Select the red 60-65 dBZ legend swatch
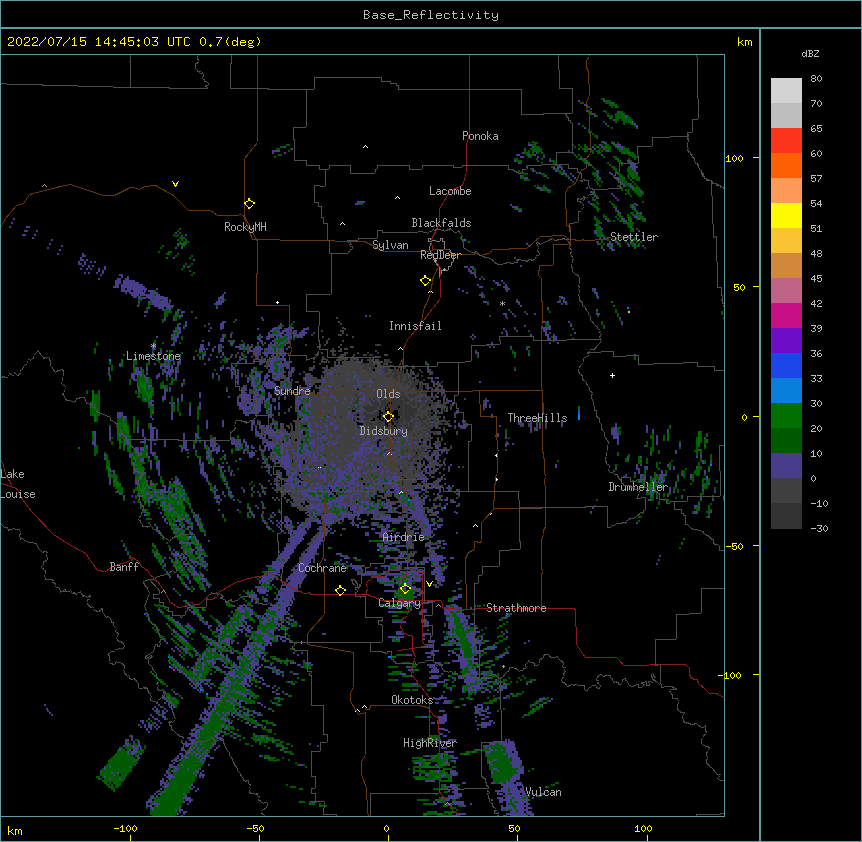The image size is (862, 842). 786,141
